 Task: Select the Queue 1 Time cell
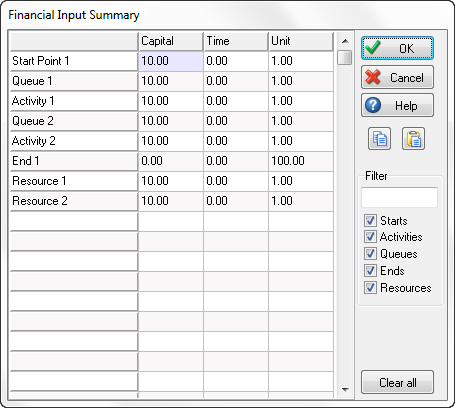point(236,81)
